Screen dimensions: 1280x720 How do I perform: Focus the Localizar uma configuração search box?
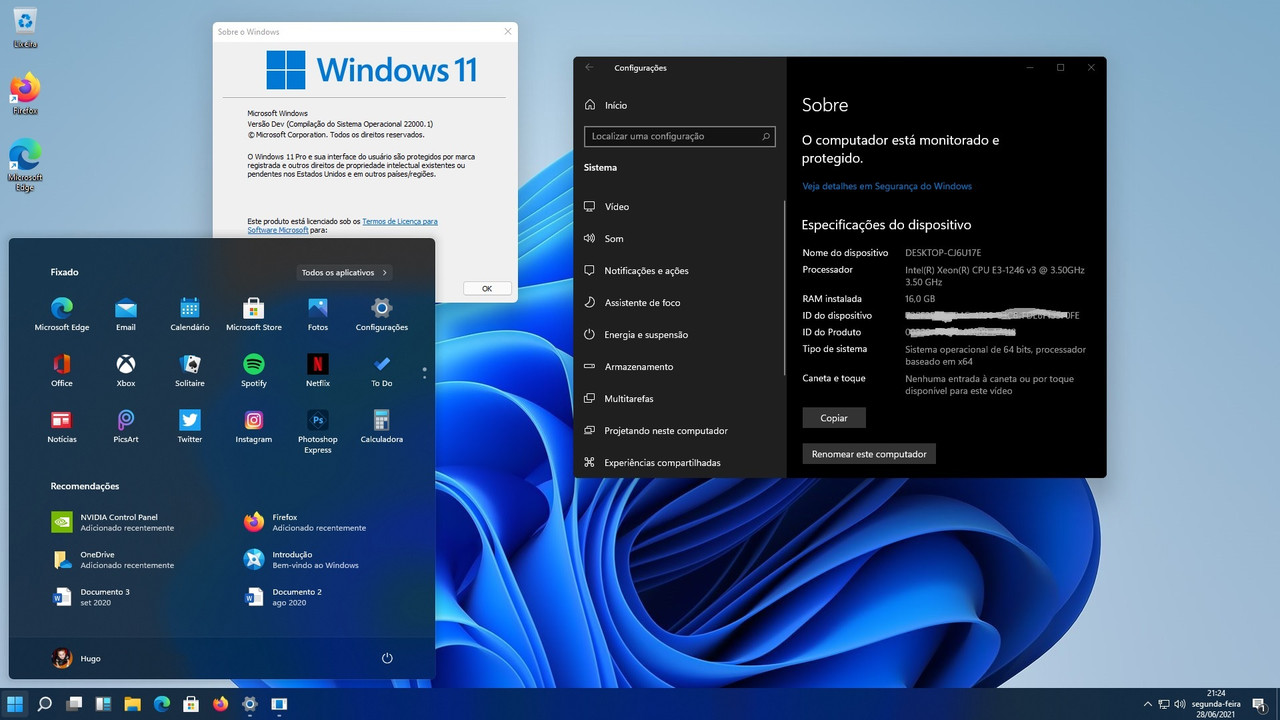tap(680, 136)
